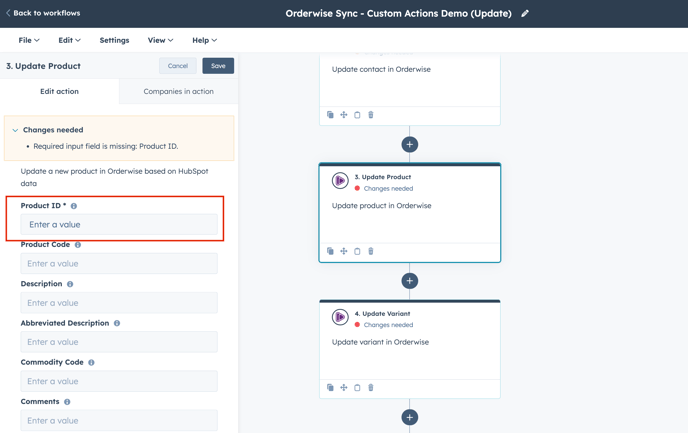Edit the workflow name with the pencil icon
Image resolution: width=688 pixels, height=433 pixels.
(x=525, y=14)
